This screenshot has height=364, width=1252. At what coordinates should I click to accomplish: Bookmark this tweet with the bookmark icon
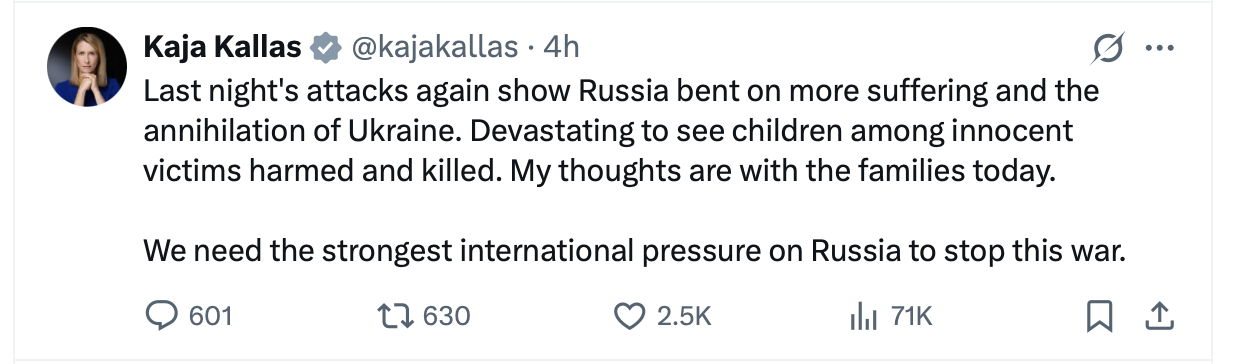pyautogui.click(x=1100, y=317)
